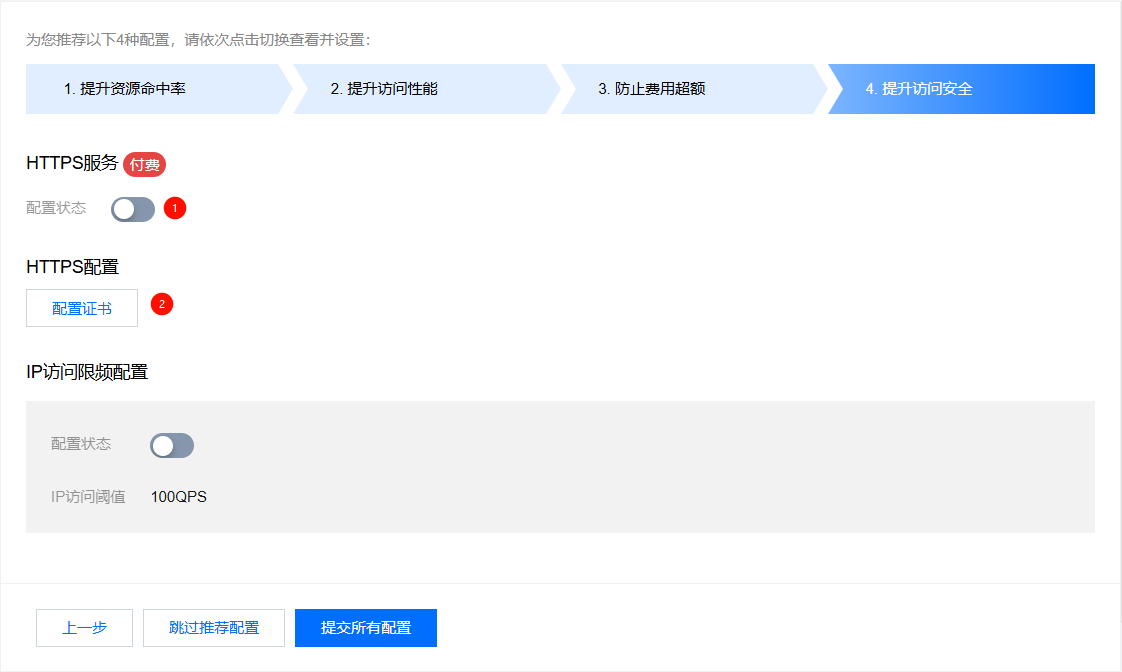Go to step 1 提升资源命中率
Screen dimensions: 1122x672
coord(150,89)
